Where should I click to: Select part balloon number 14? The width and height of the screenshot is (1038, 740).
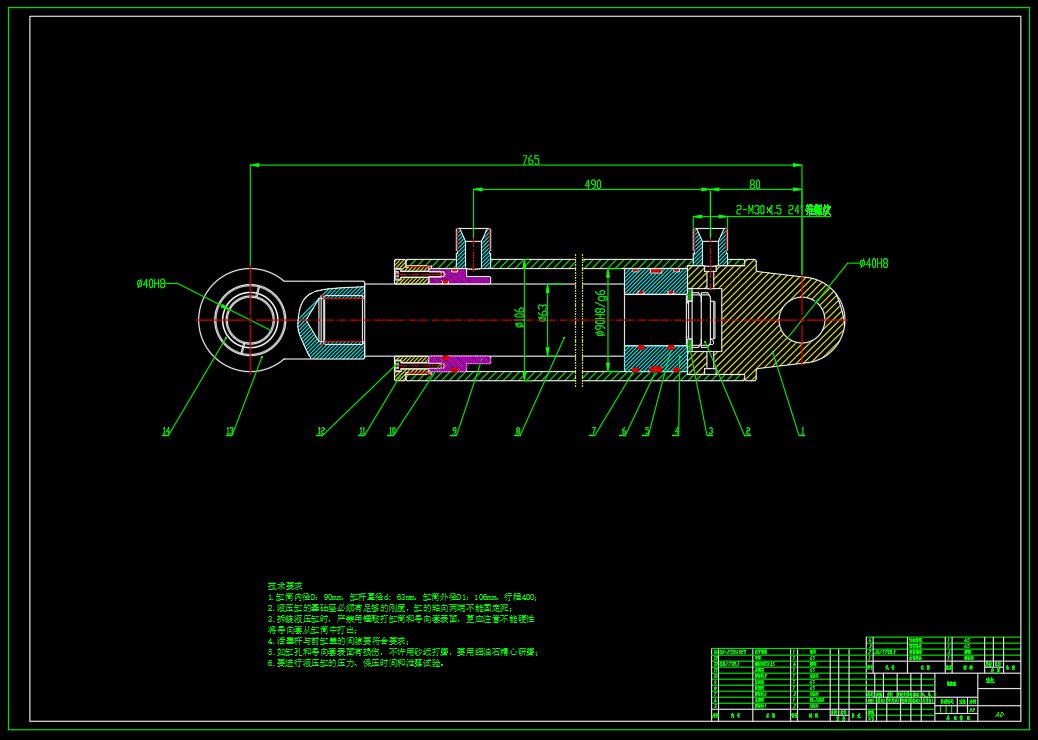coord(166,432)
